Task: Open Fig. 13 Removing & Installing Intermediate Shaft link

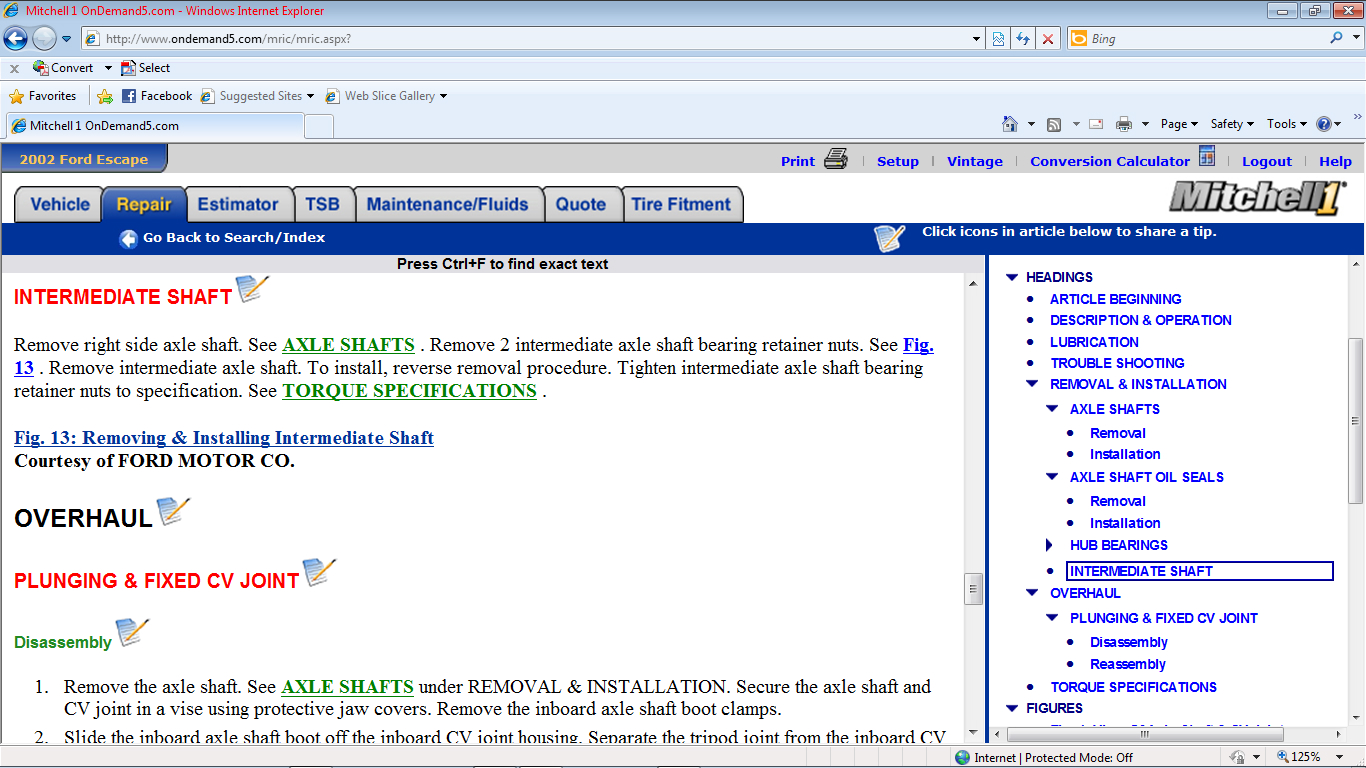Action: pos(224,438)
